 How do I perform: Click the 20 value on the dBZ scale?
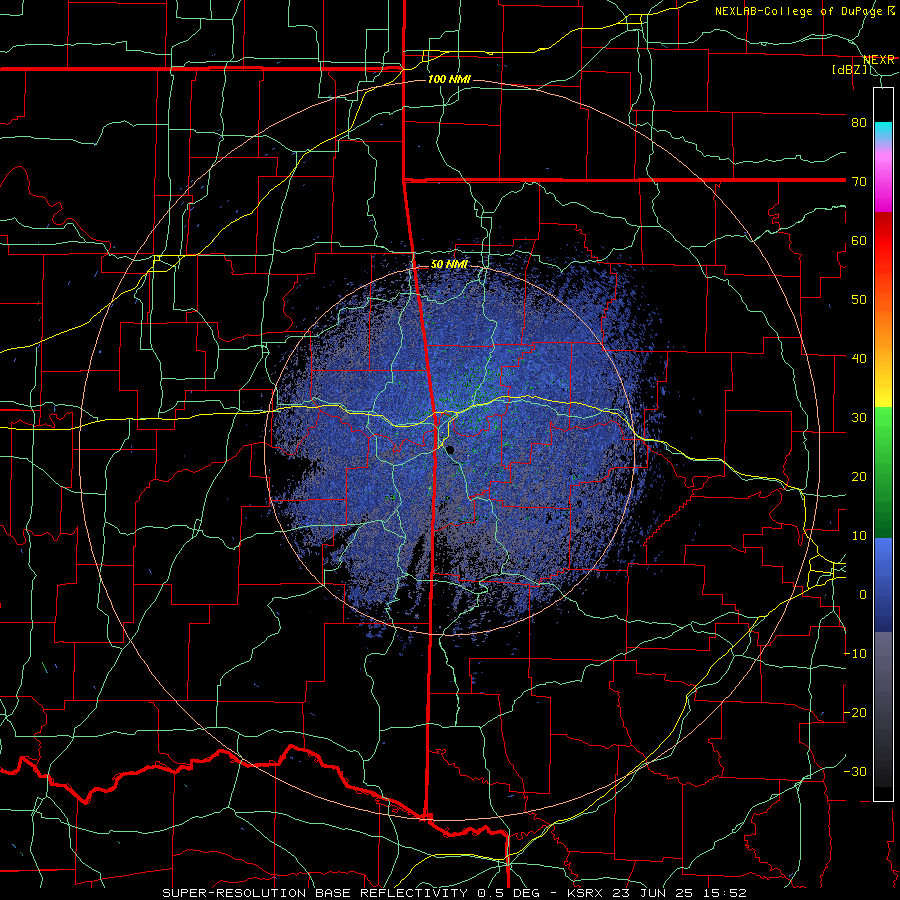click(859, 477)
